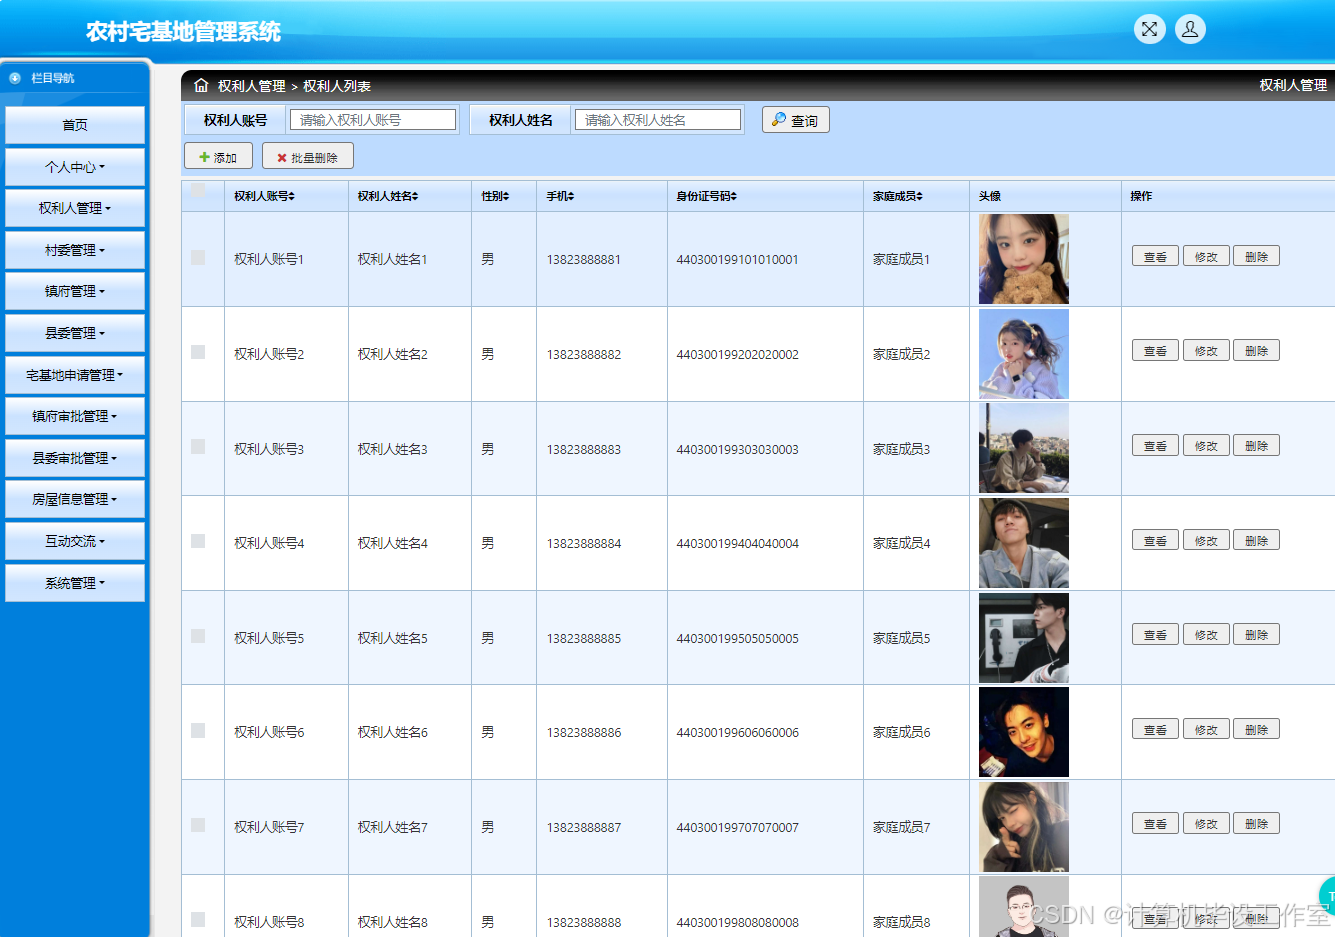This screenshot has height=937, width=1335.
Task: Click the 添加 button
Action: tap(218, 157)
